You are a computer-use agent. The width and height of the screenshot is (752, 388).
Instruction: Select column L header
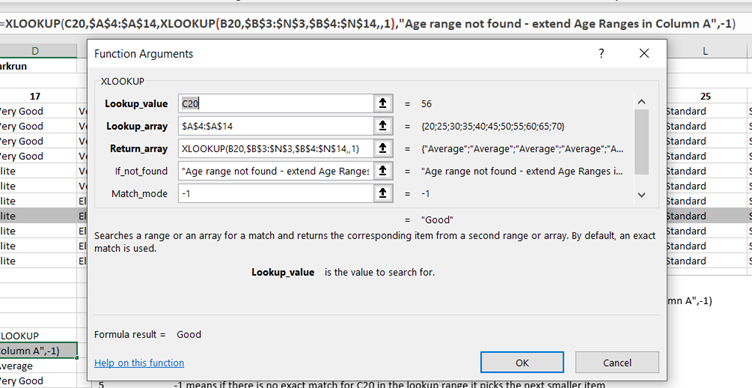point(705,51)
